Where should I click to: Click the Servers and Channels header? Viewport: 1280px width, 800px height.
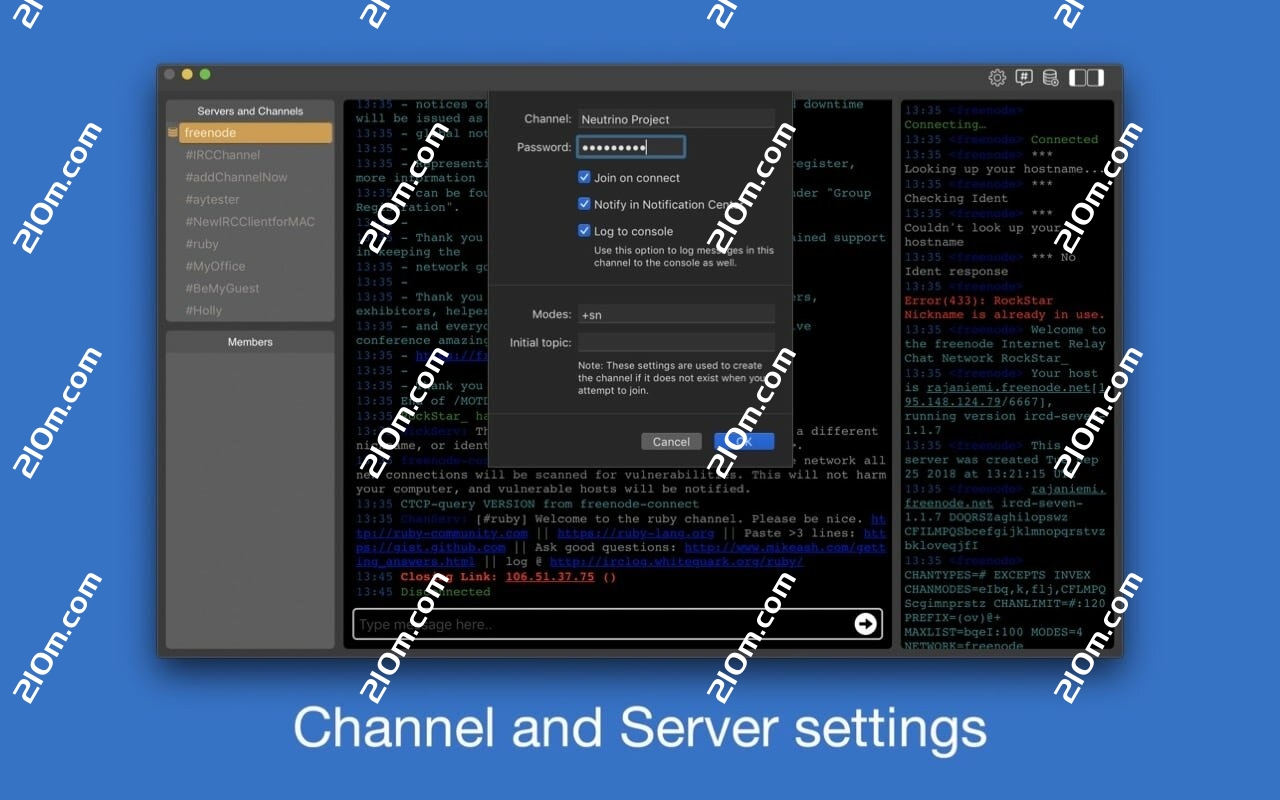tap(250, 111)
